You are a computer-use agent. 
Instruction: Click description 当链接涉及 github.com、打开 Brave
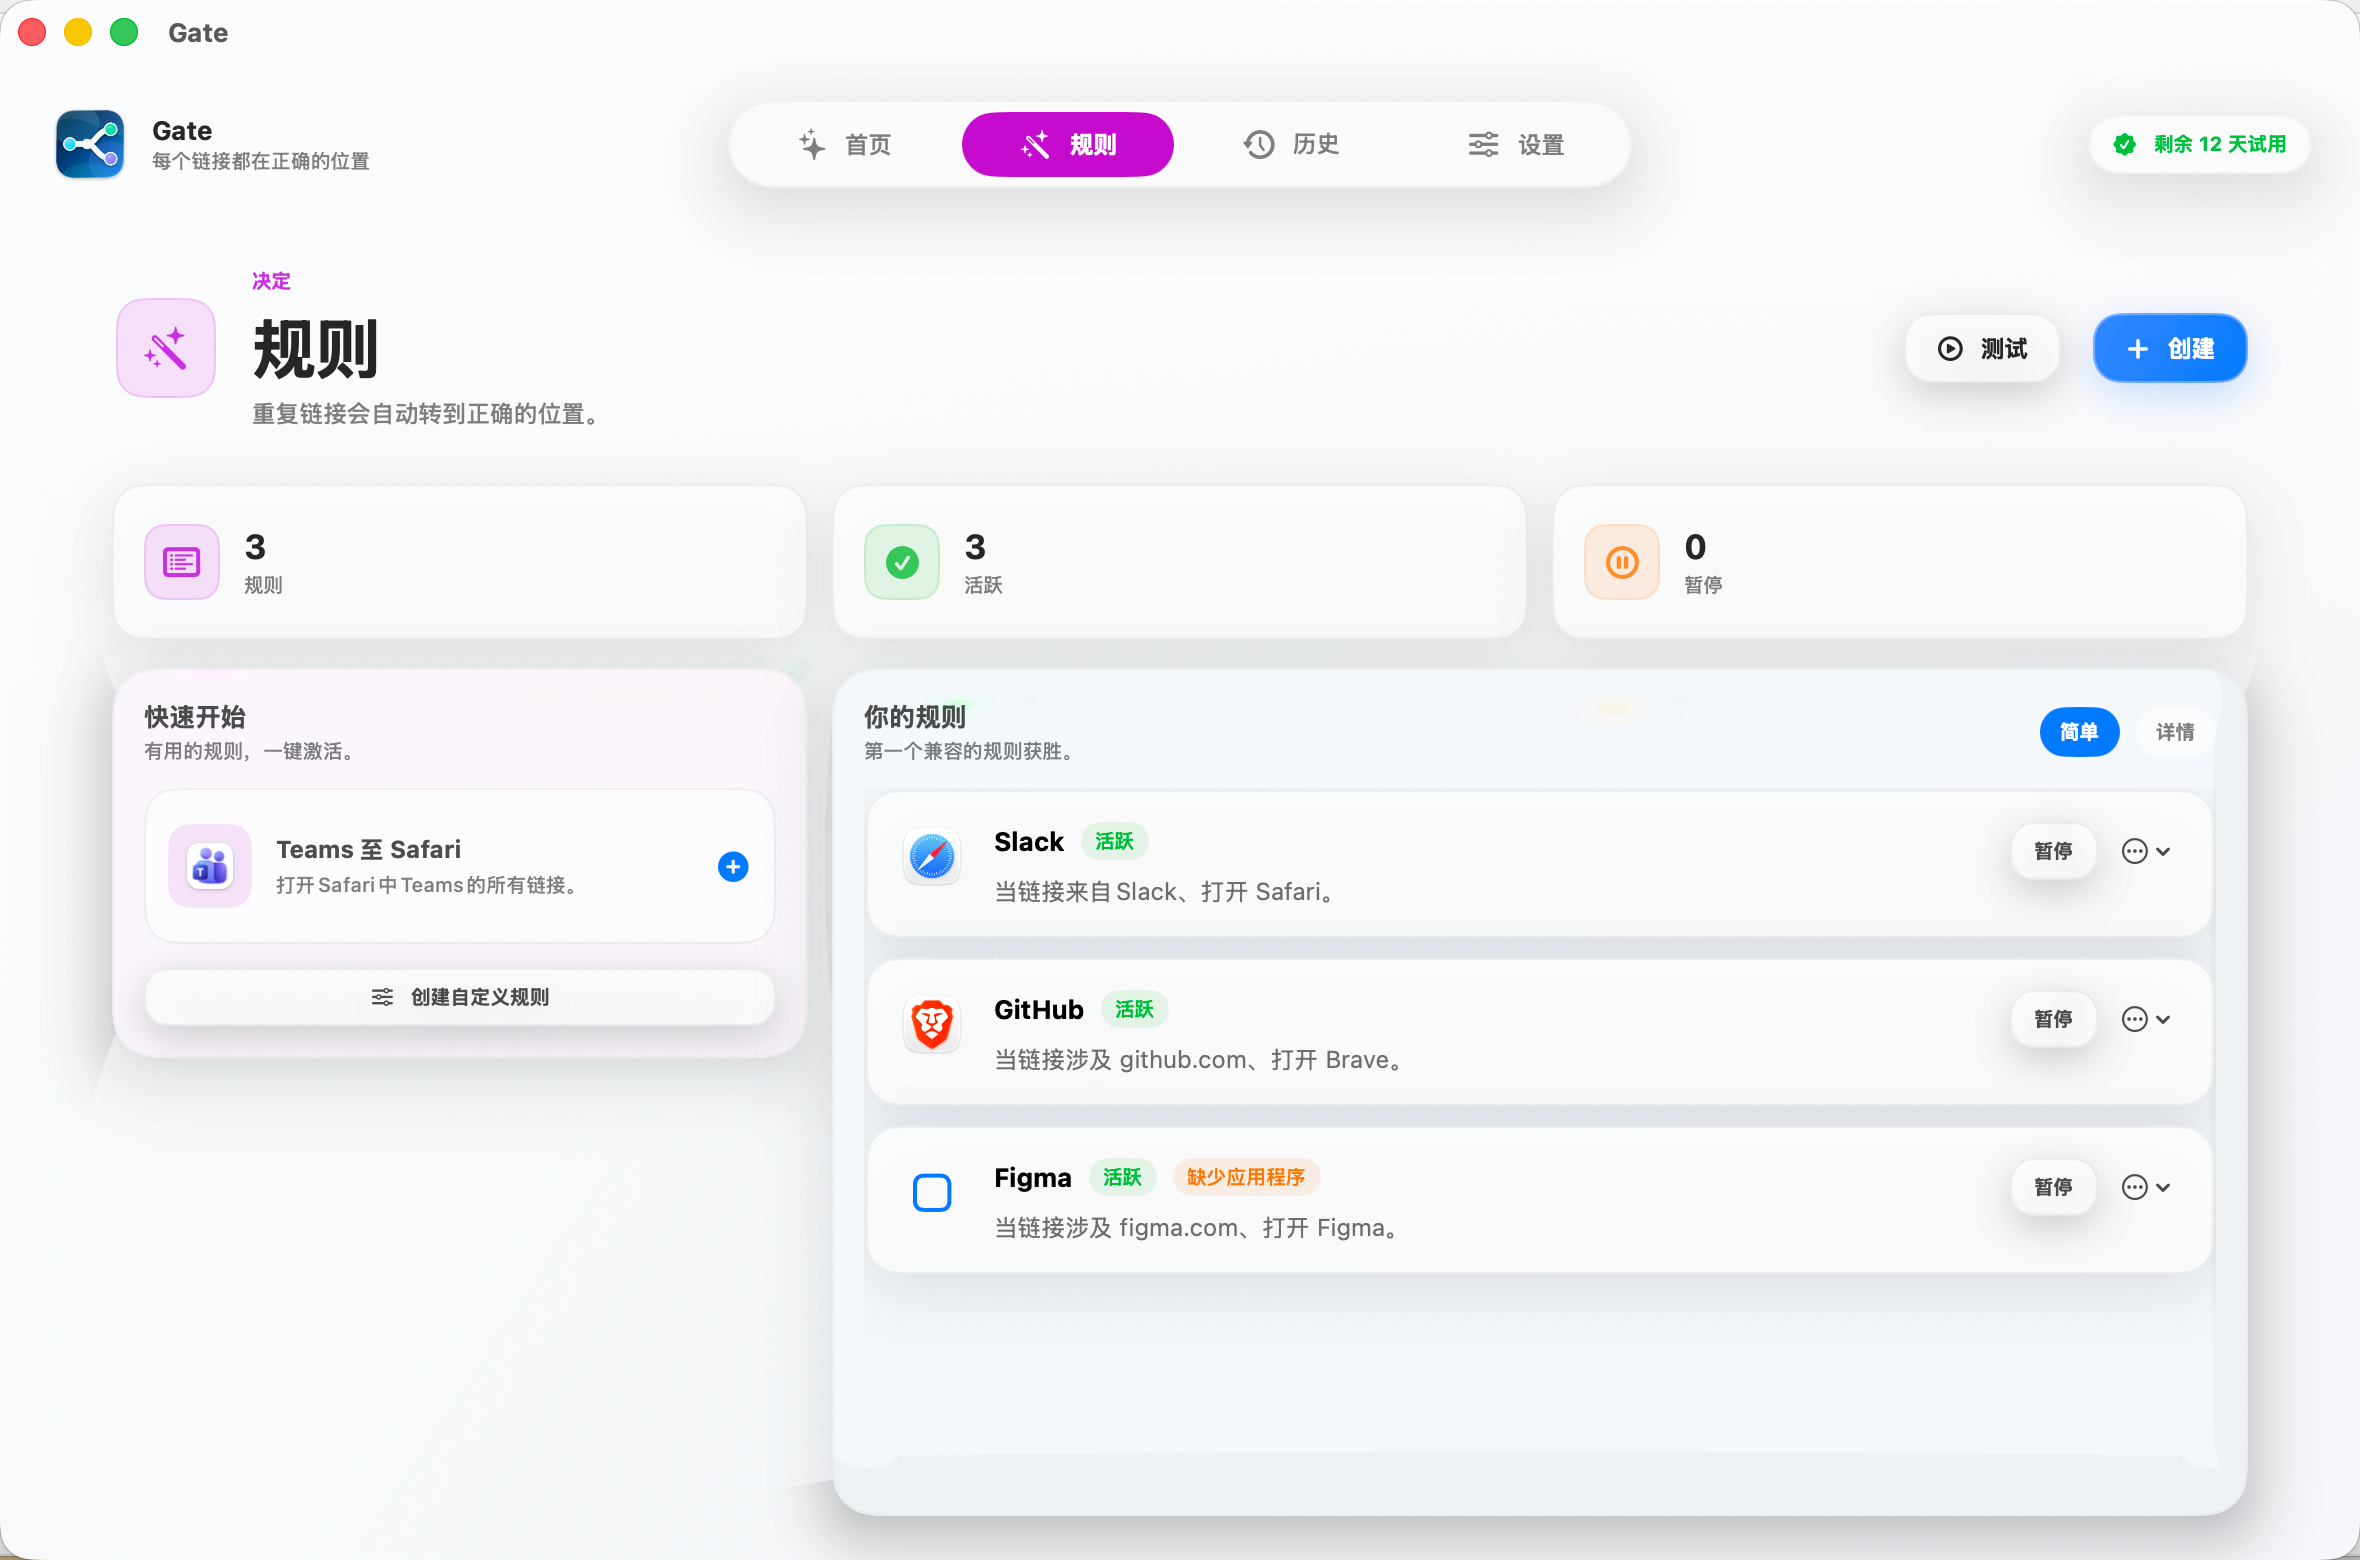[x=1200, y=1060]
